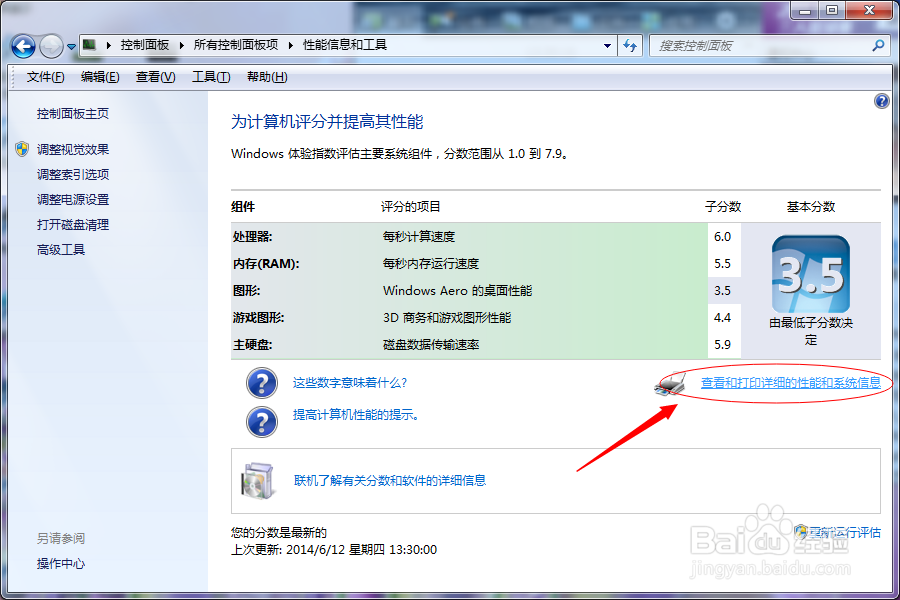Click the back navigation arrow
Image resolution: width=900 pixels, height=600 pixels.
[x=22, y=45]
